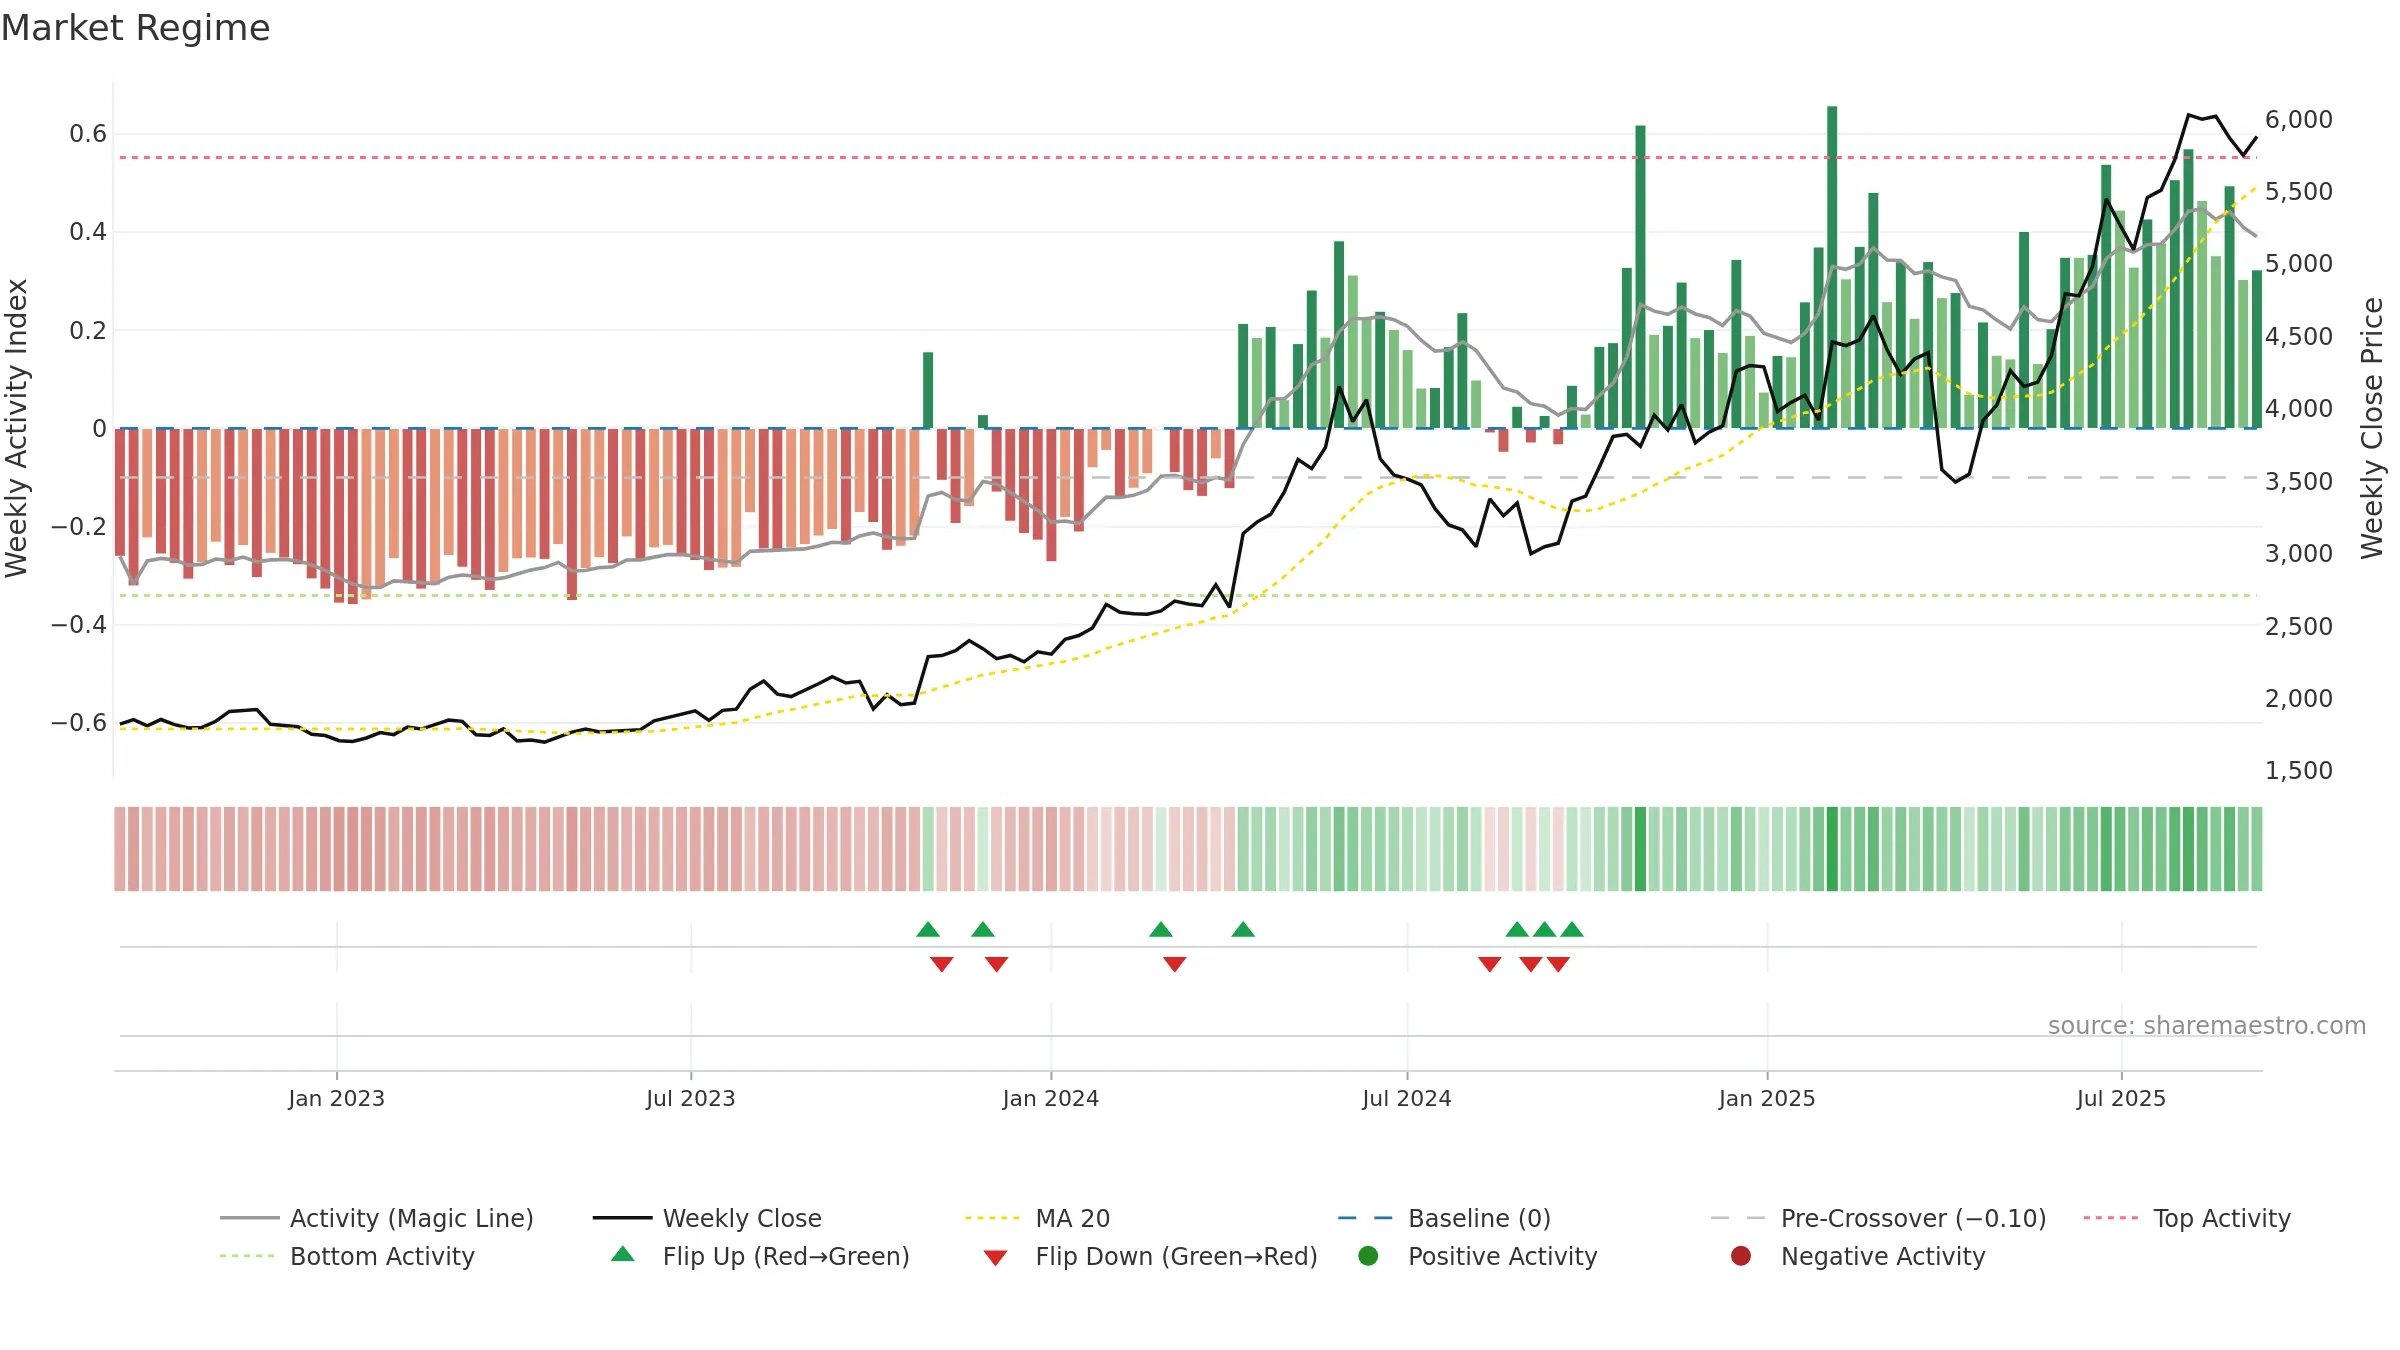2400x1350 pixels.
Task: Click the Jul 2023 axis label
Action: 690,1098
